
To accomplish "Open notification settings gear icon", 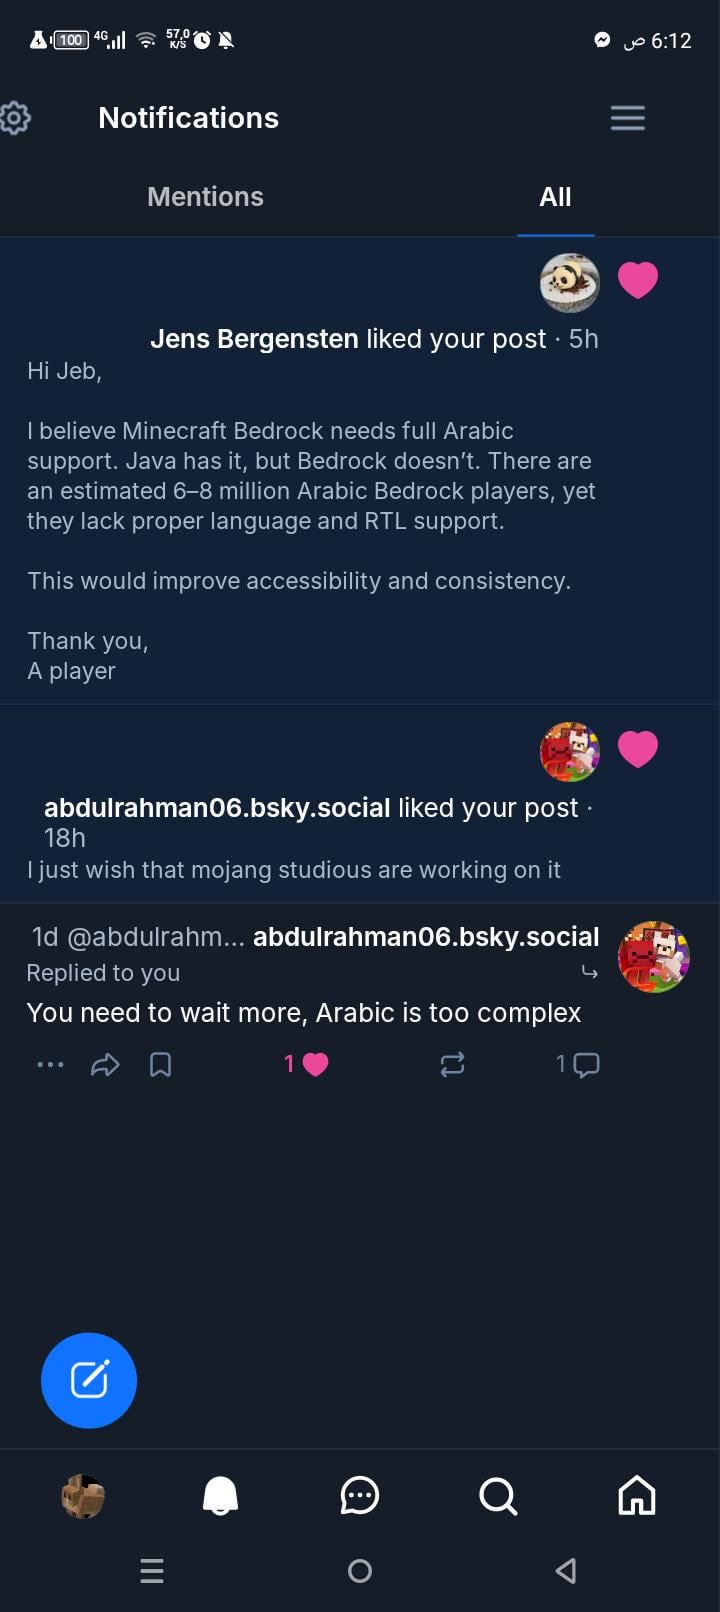I will tap(16, 118).
